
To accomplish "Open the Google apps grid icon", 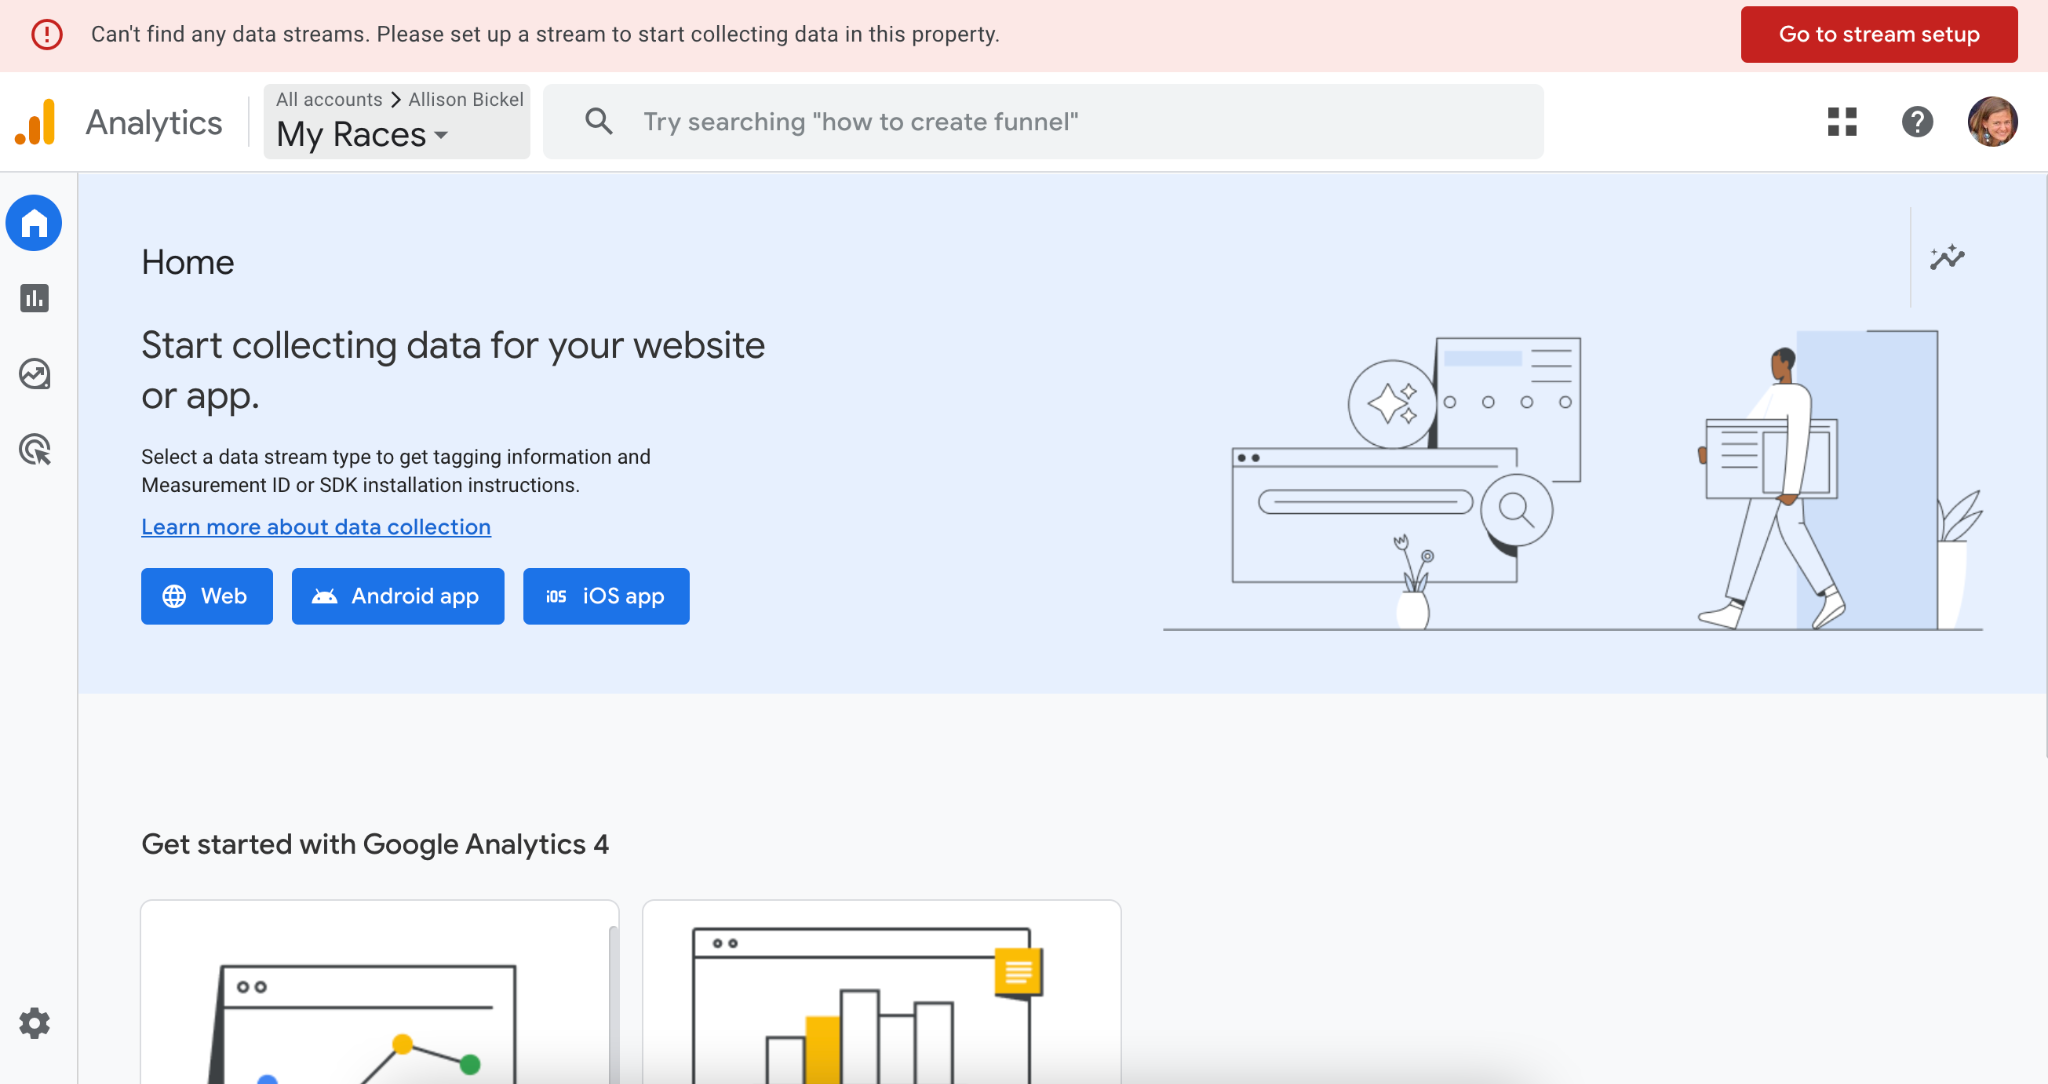I will (x=1842, y=122).
